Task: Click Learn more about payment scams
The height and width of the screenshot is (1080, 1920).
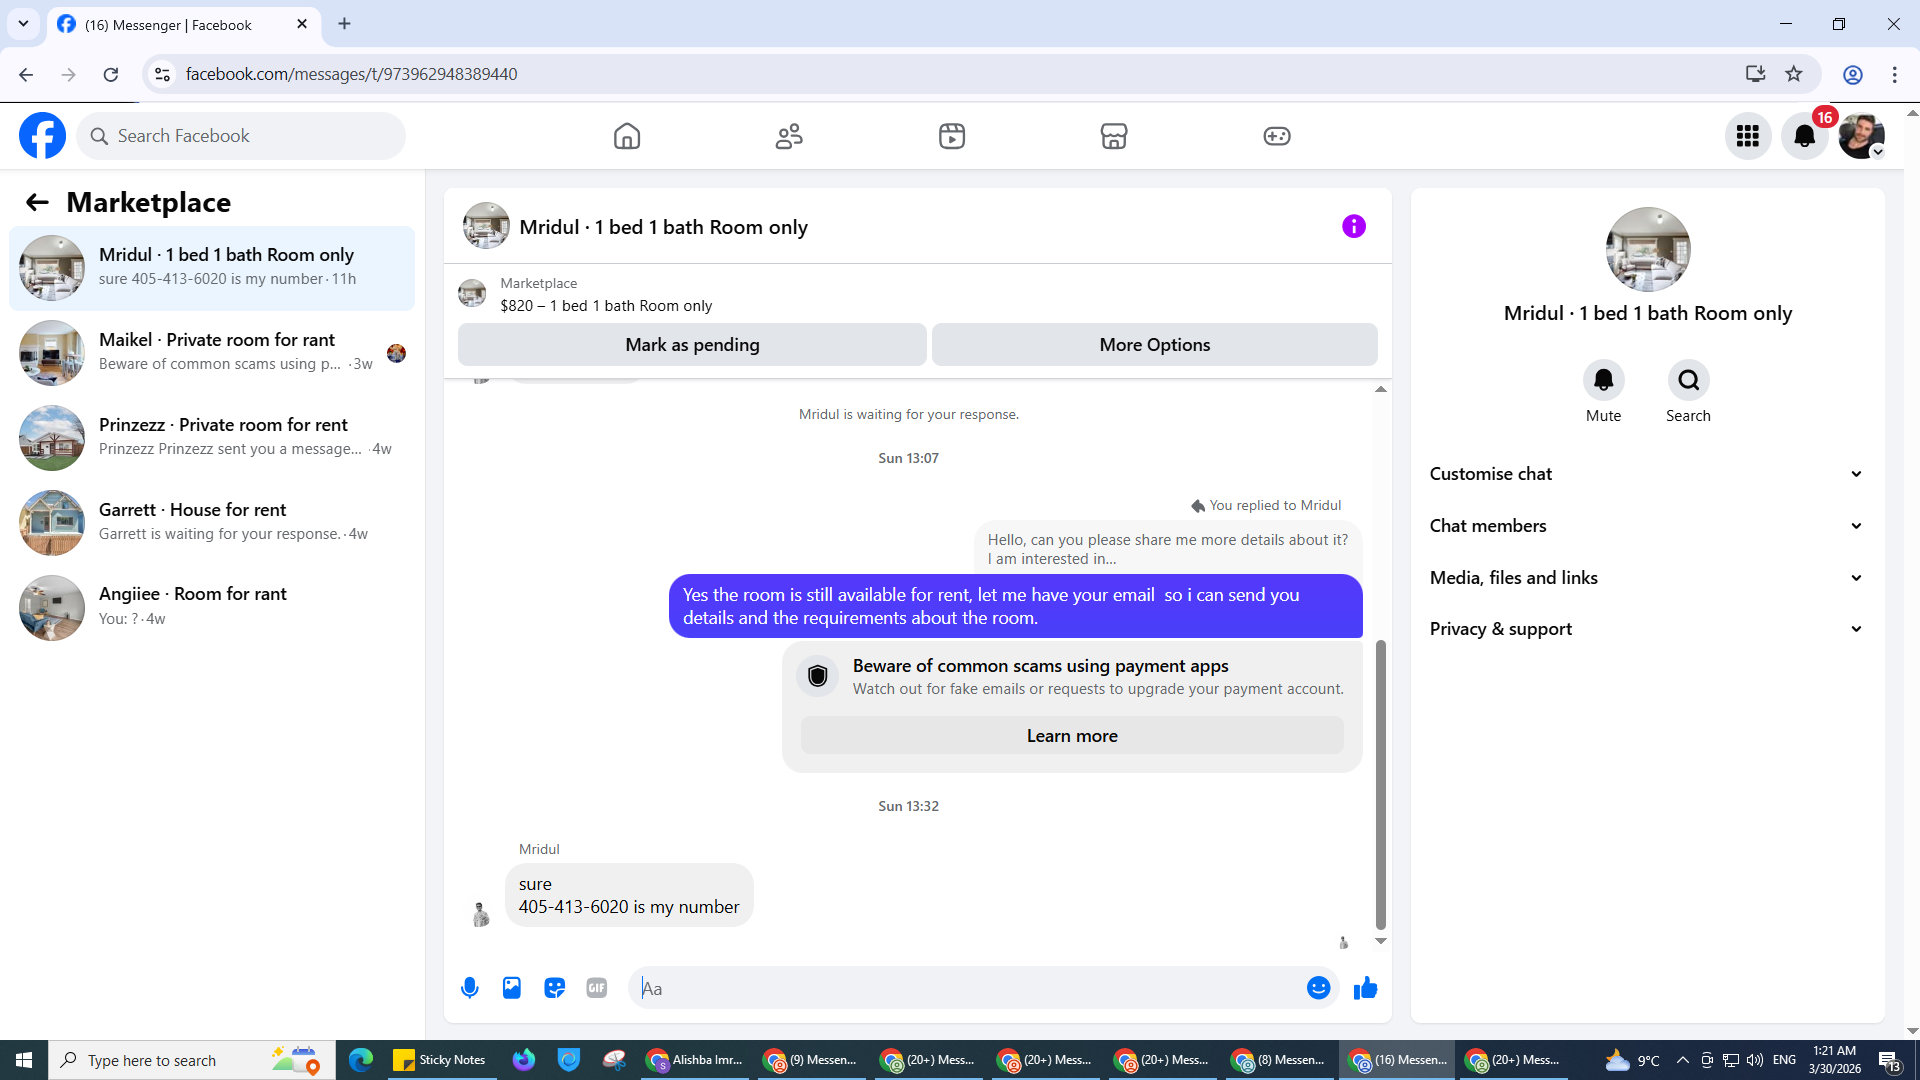Action: [x=1072, y=736]
